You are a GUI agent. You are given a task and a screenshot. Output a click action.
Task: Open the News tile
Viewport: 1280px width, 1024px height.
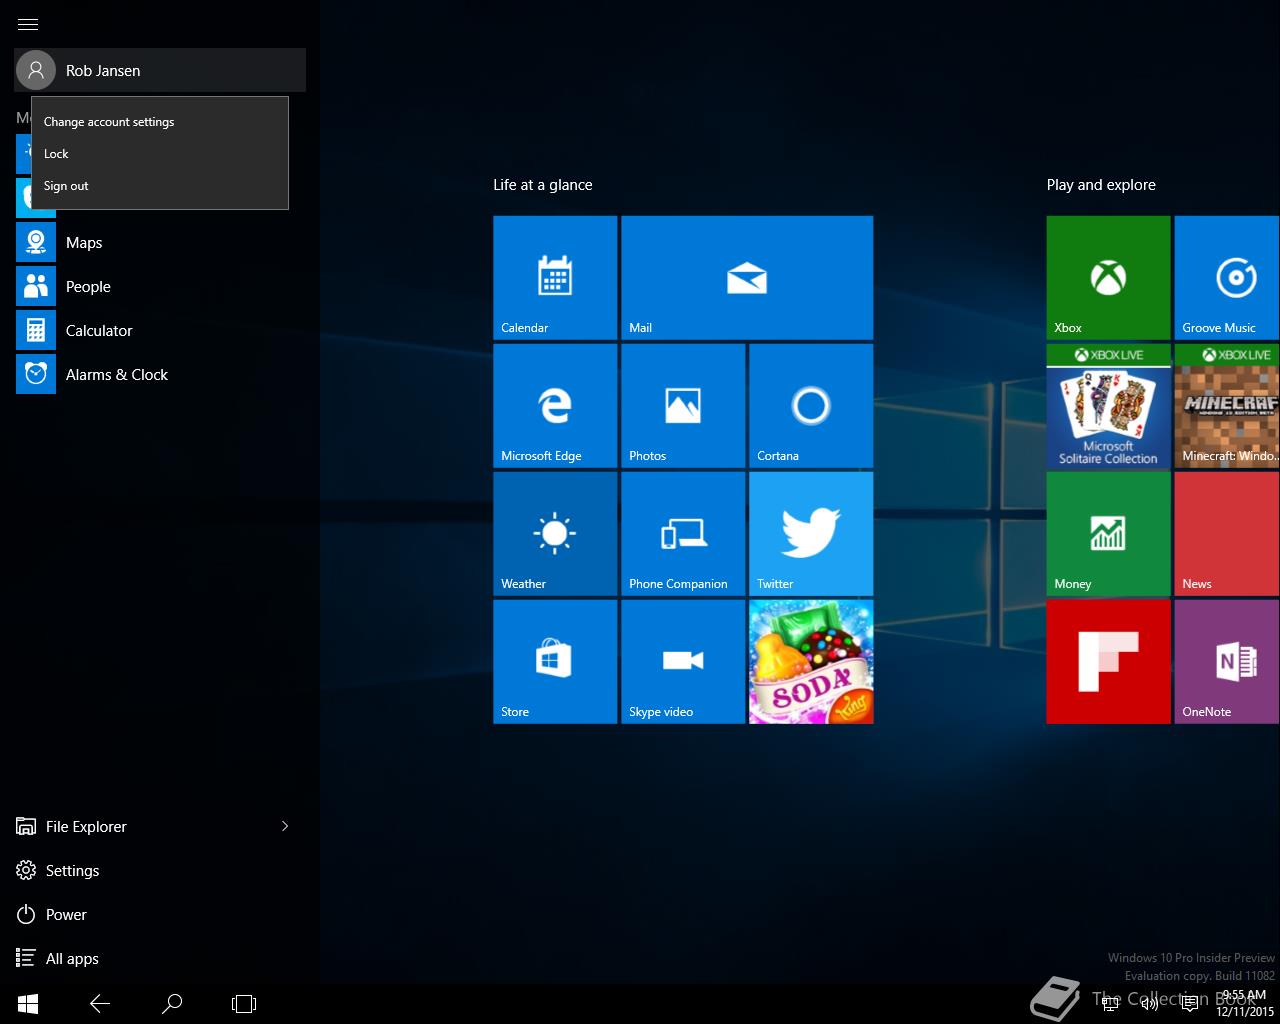click(x=1227, y=534)
